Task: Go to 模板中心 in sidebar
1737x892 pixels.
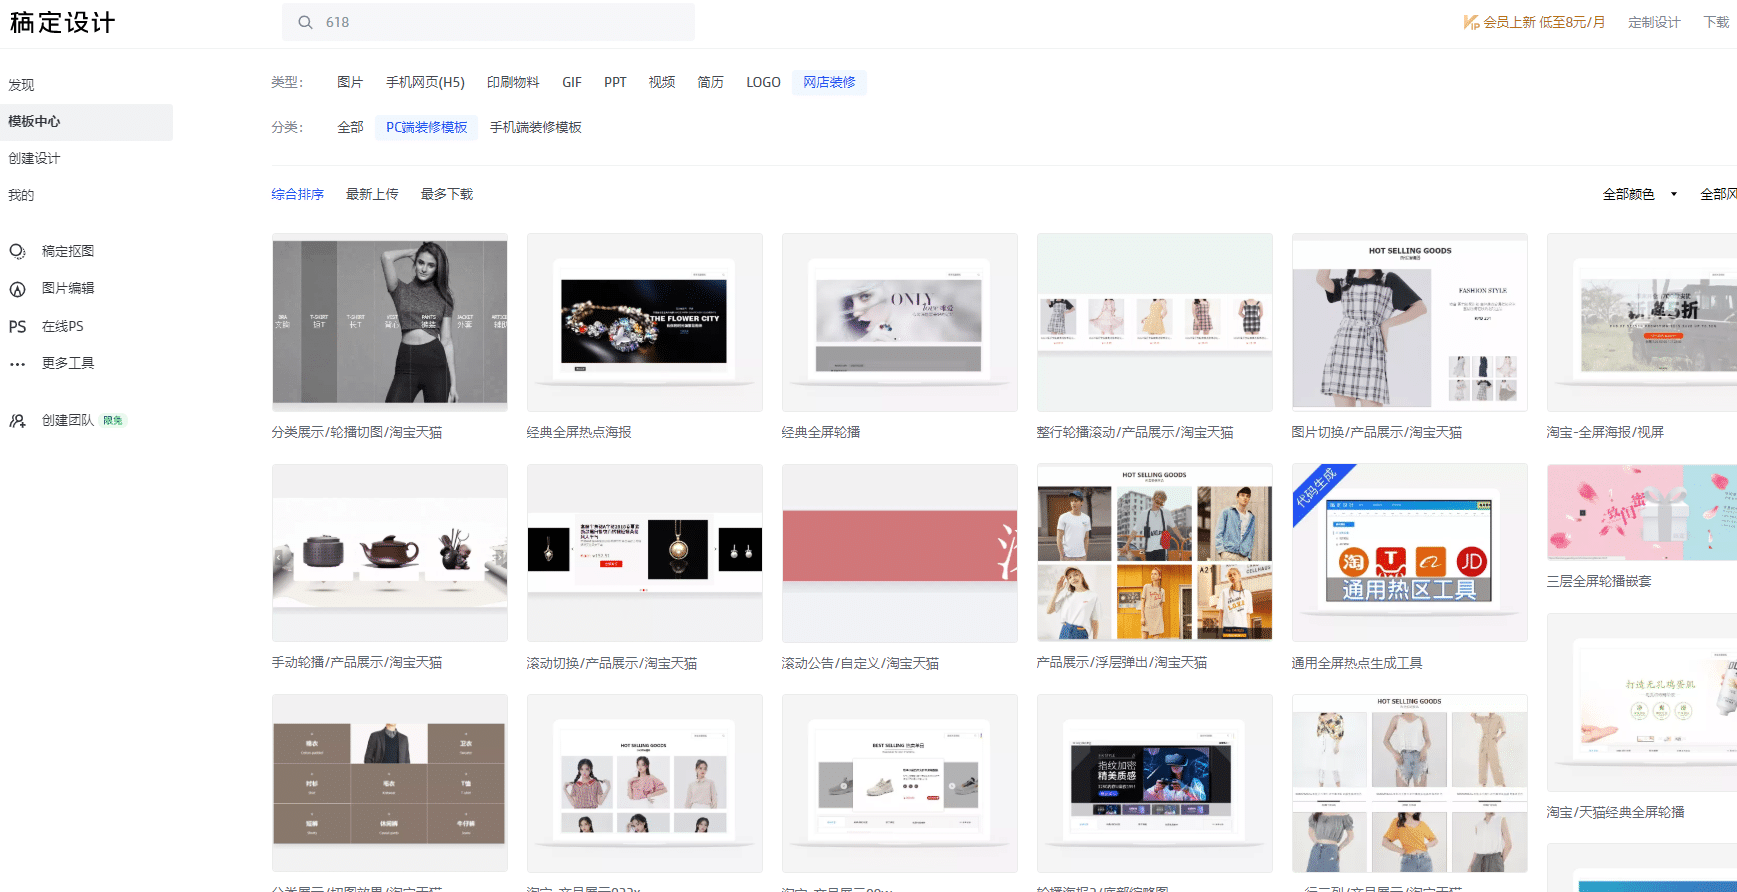Action: coord(86,121)
